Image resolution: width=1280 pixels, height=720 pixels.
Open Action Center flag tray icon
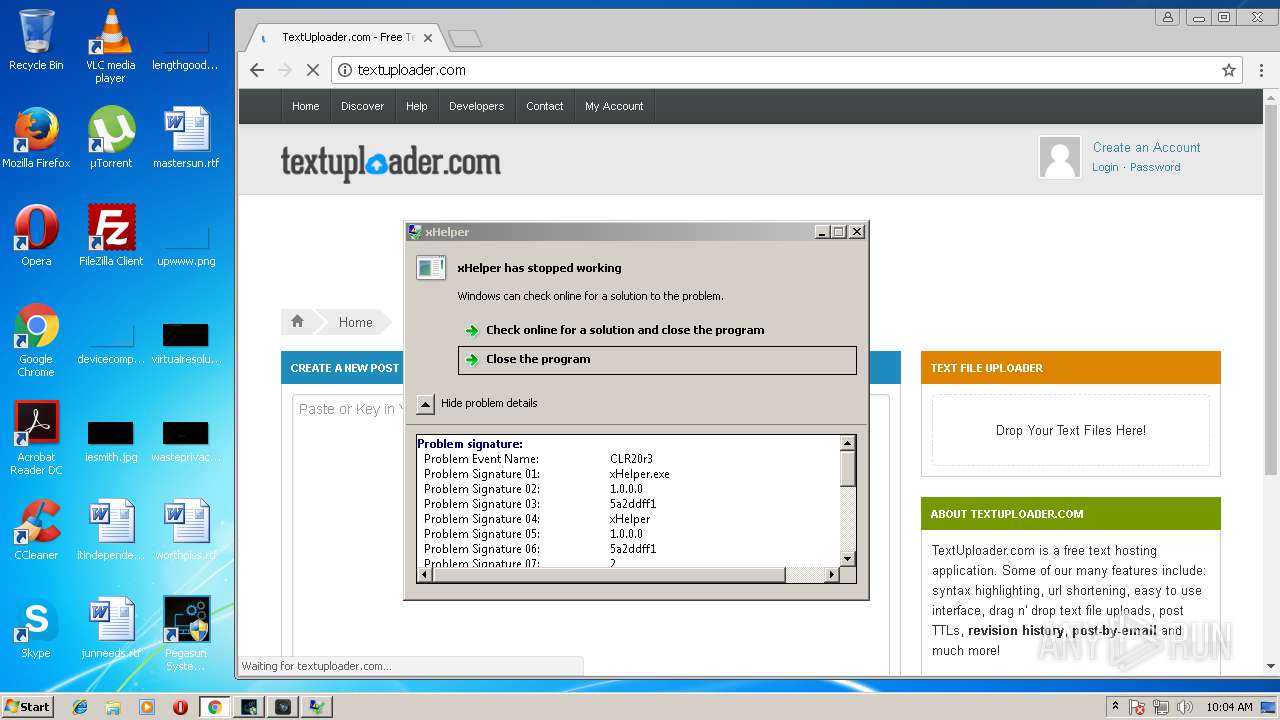click(x=1137, y=707)
